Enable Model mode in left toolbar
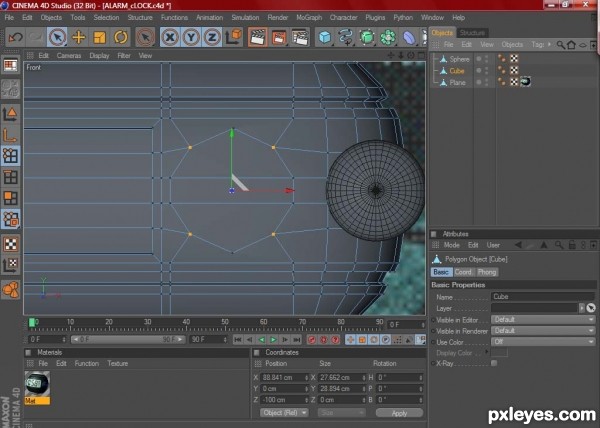Screen dimensions: 600x428 tap(10, 114)
